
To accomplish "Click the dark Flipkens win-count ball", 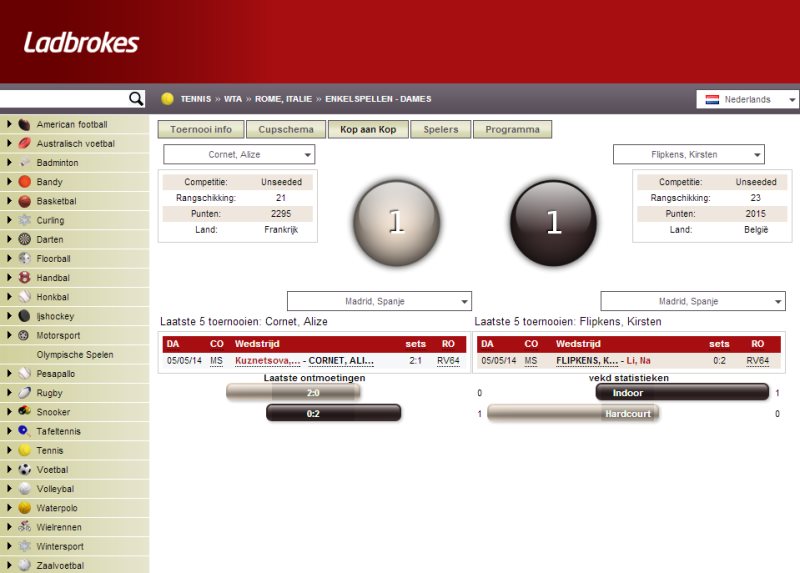I will [554, 222].
